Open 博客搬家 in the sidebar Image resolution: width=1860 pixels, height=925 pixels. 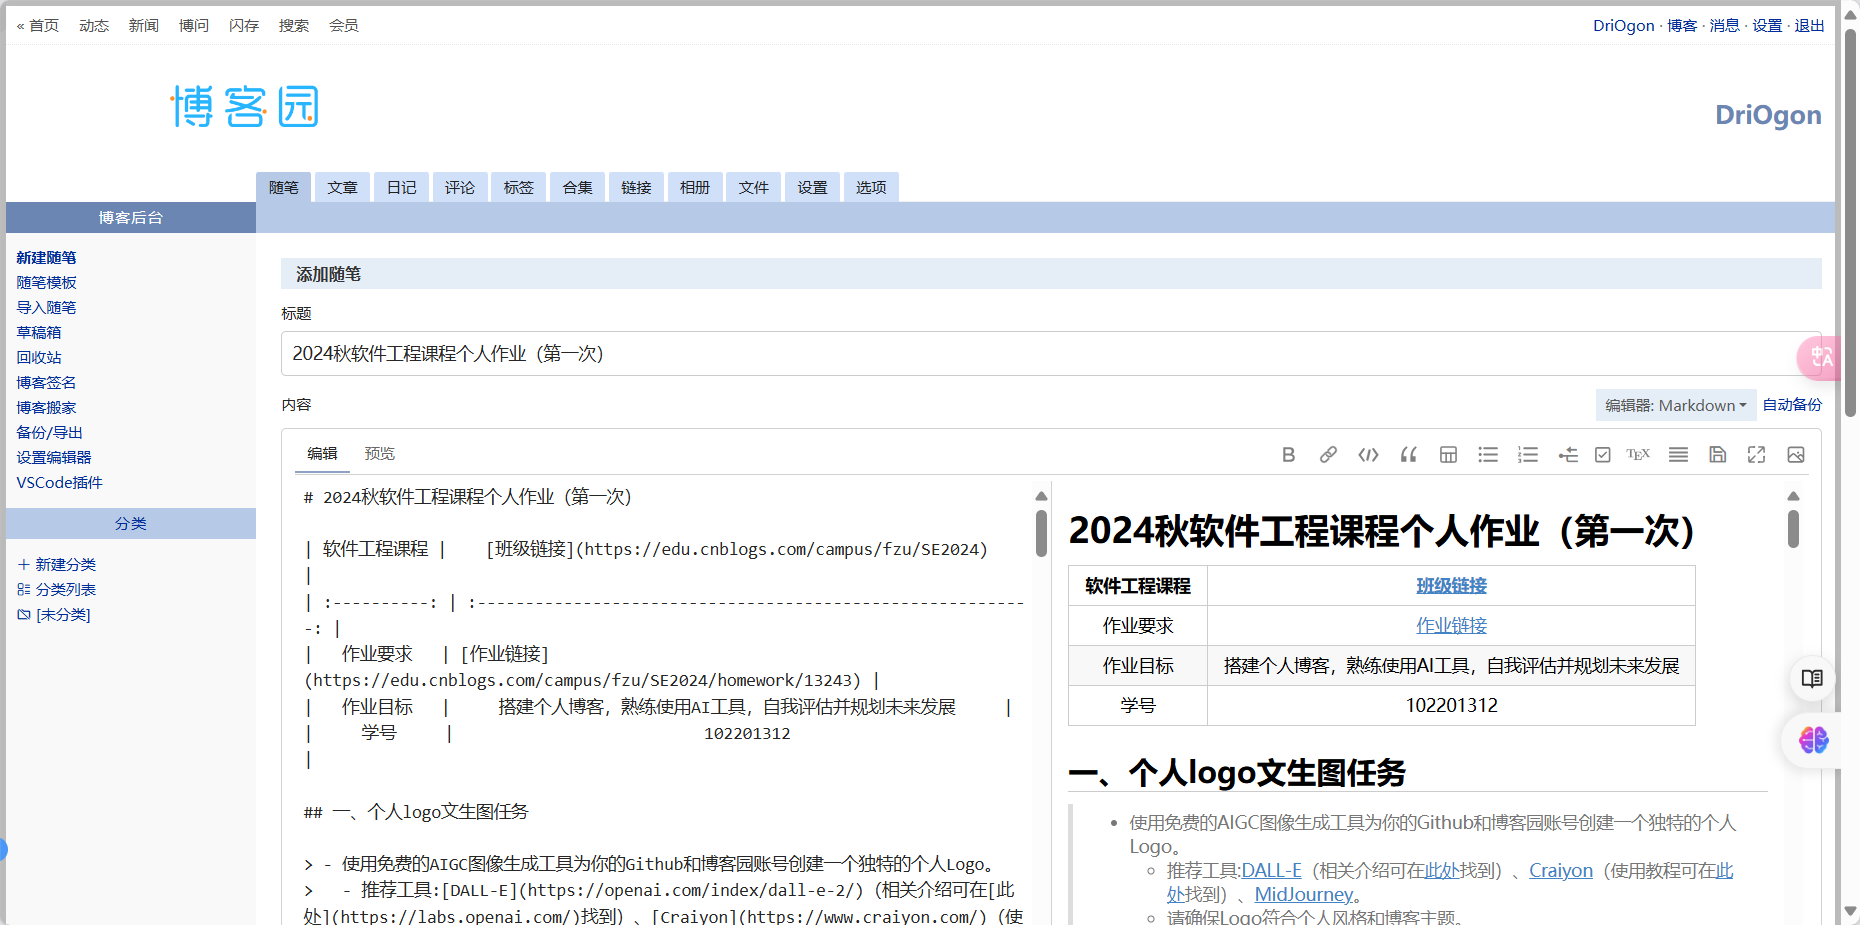tap(46, 408)
